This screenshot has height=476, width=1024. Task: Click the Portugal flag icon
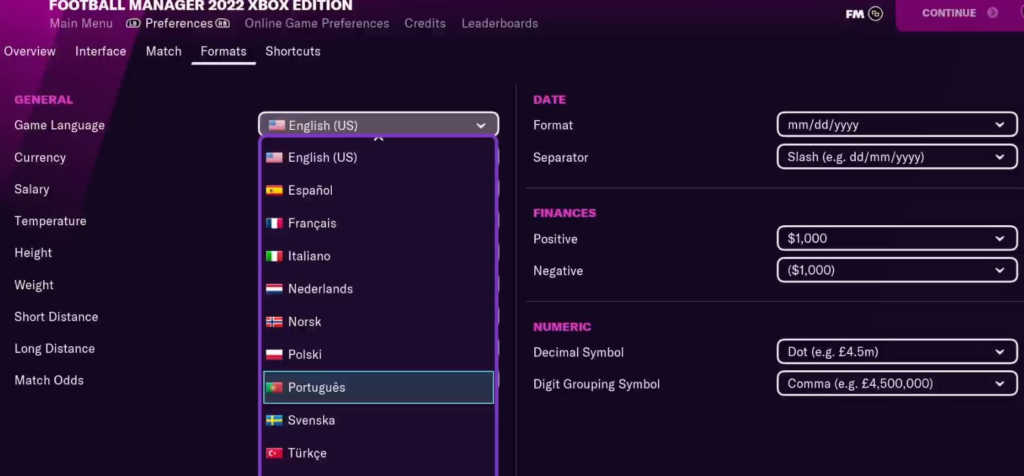[x=274, y=387]
